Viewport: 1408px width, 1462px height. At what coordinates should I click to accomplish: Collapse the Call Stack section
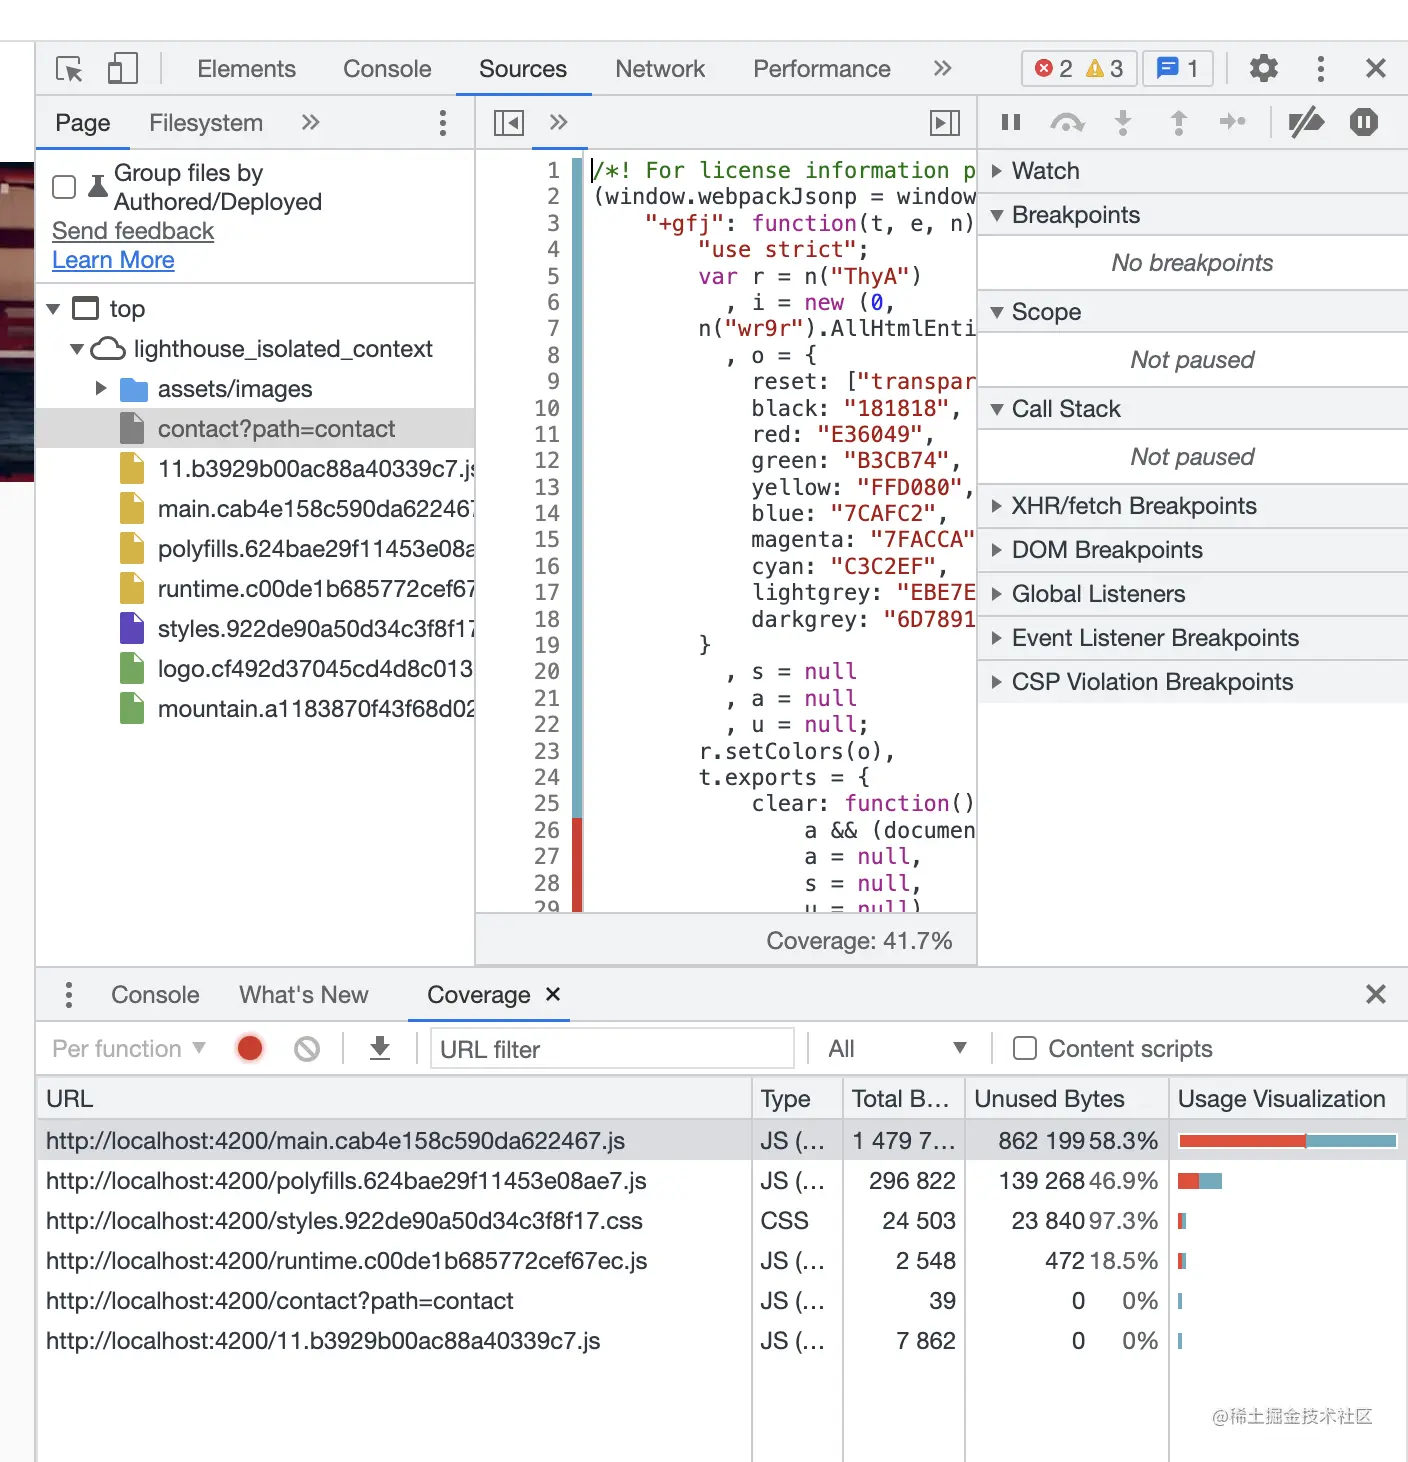click(x=1192, y=409)
